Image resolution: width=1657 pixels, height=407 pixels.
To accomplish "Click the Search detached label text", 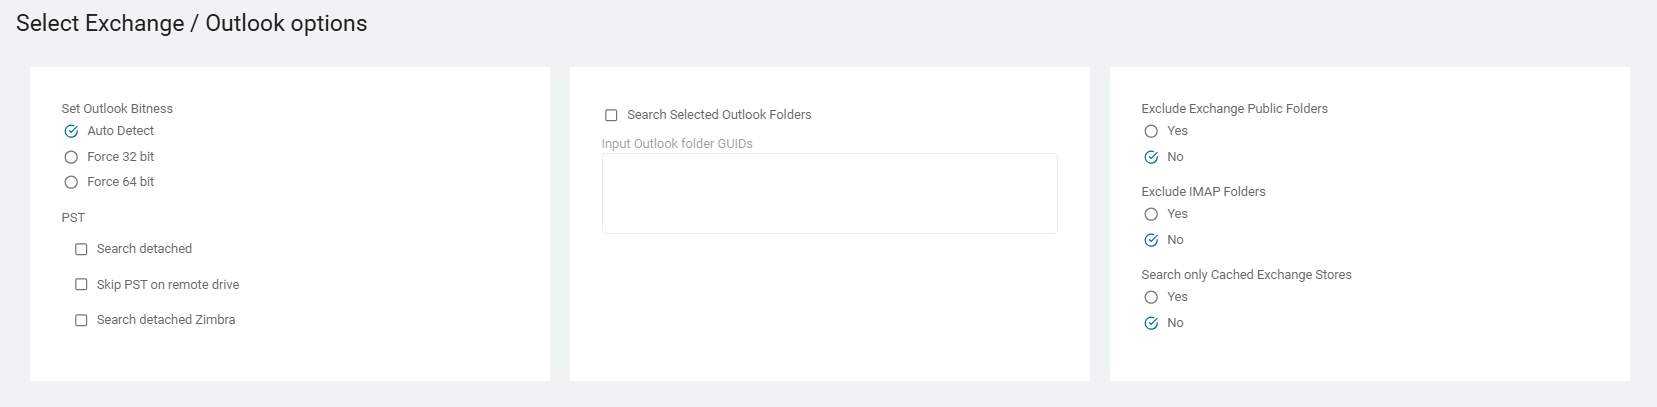I will point(144,249).
